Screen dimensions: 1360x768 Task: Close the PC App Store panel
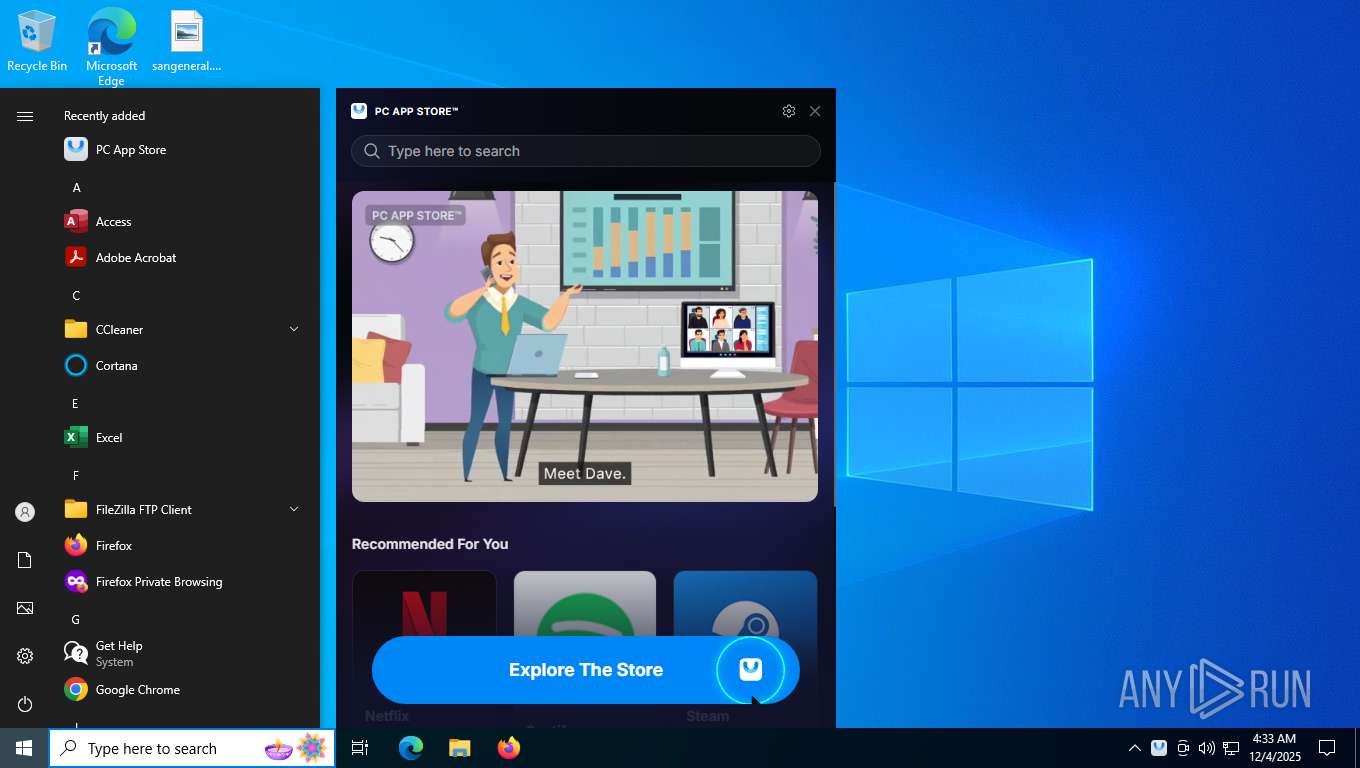pos(815,111)
